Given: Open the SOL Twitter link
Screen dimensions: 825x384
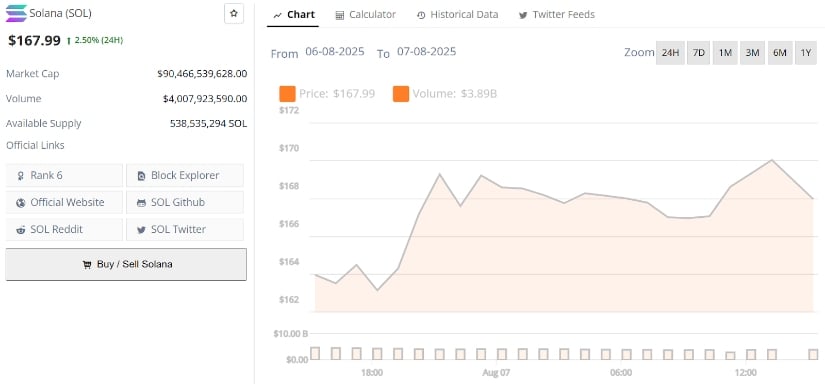Looking at the screenshot, I should tap(185, 229).
